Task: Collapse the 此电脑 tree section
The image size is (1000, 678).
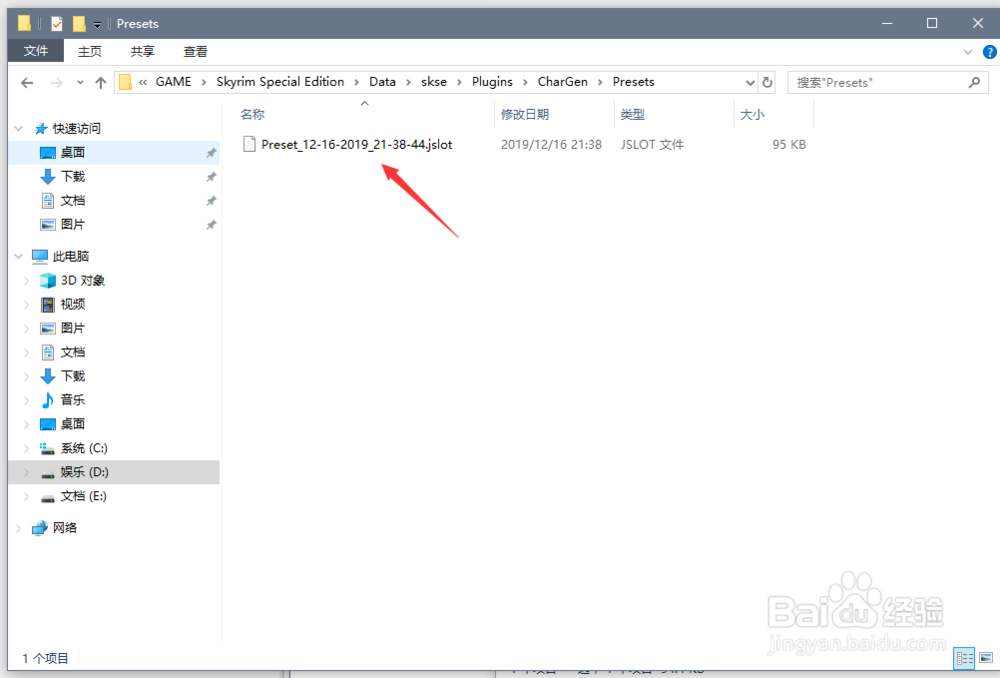Action: 18,256
